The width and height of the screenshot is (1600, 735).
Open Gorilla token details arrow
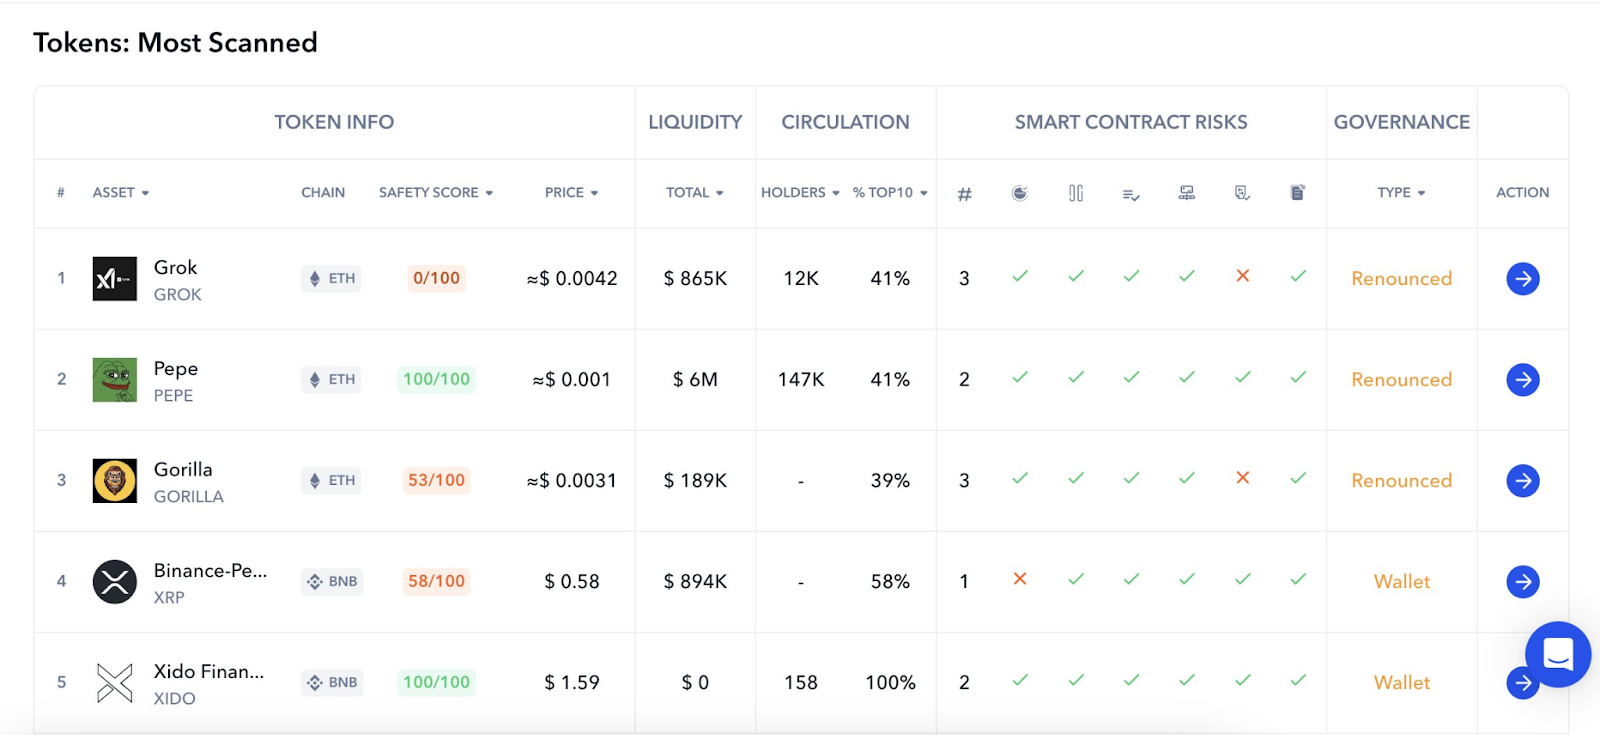[x=1522, y=481]
